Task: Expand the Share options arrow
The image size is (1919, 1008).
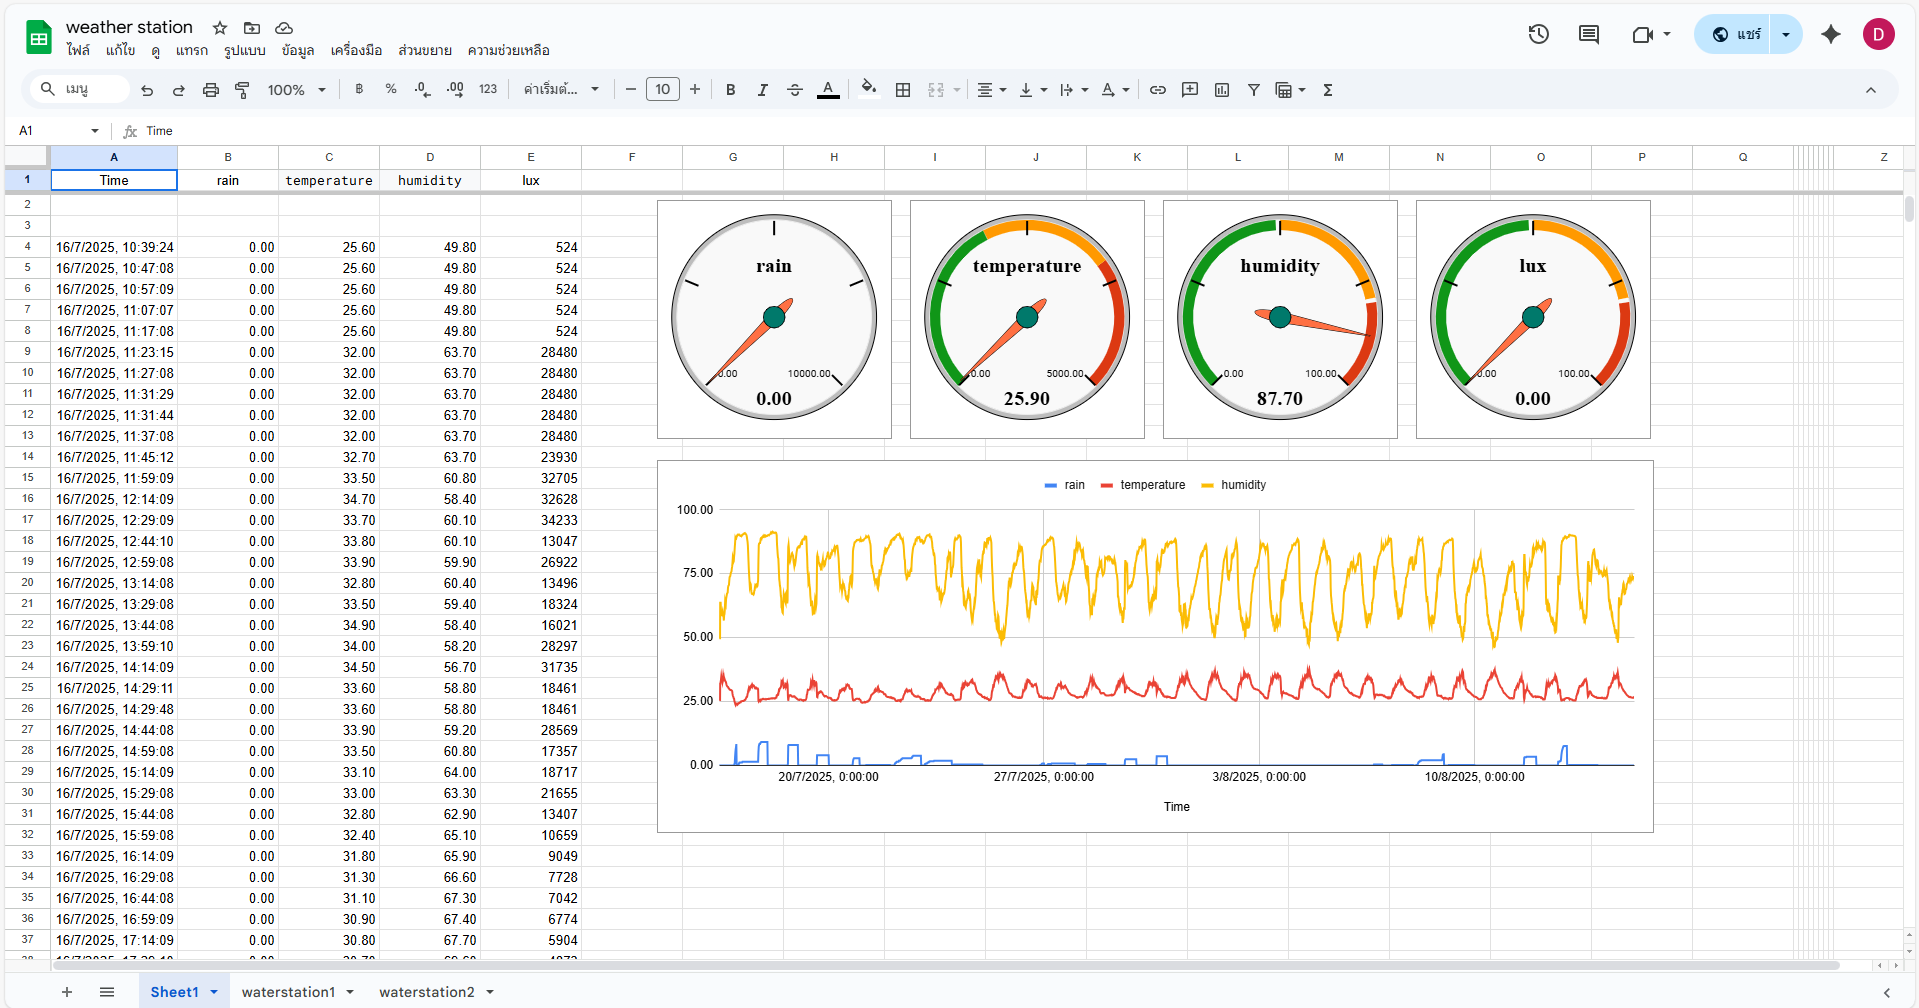Action: pos(1785,34)
